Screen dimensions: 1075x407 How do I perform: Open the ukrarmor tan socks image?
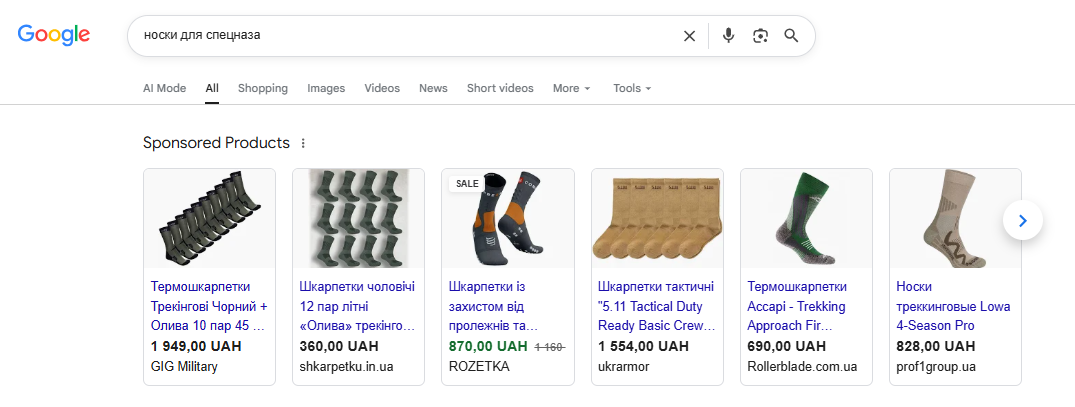657,219
